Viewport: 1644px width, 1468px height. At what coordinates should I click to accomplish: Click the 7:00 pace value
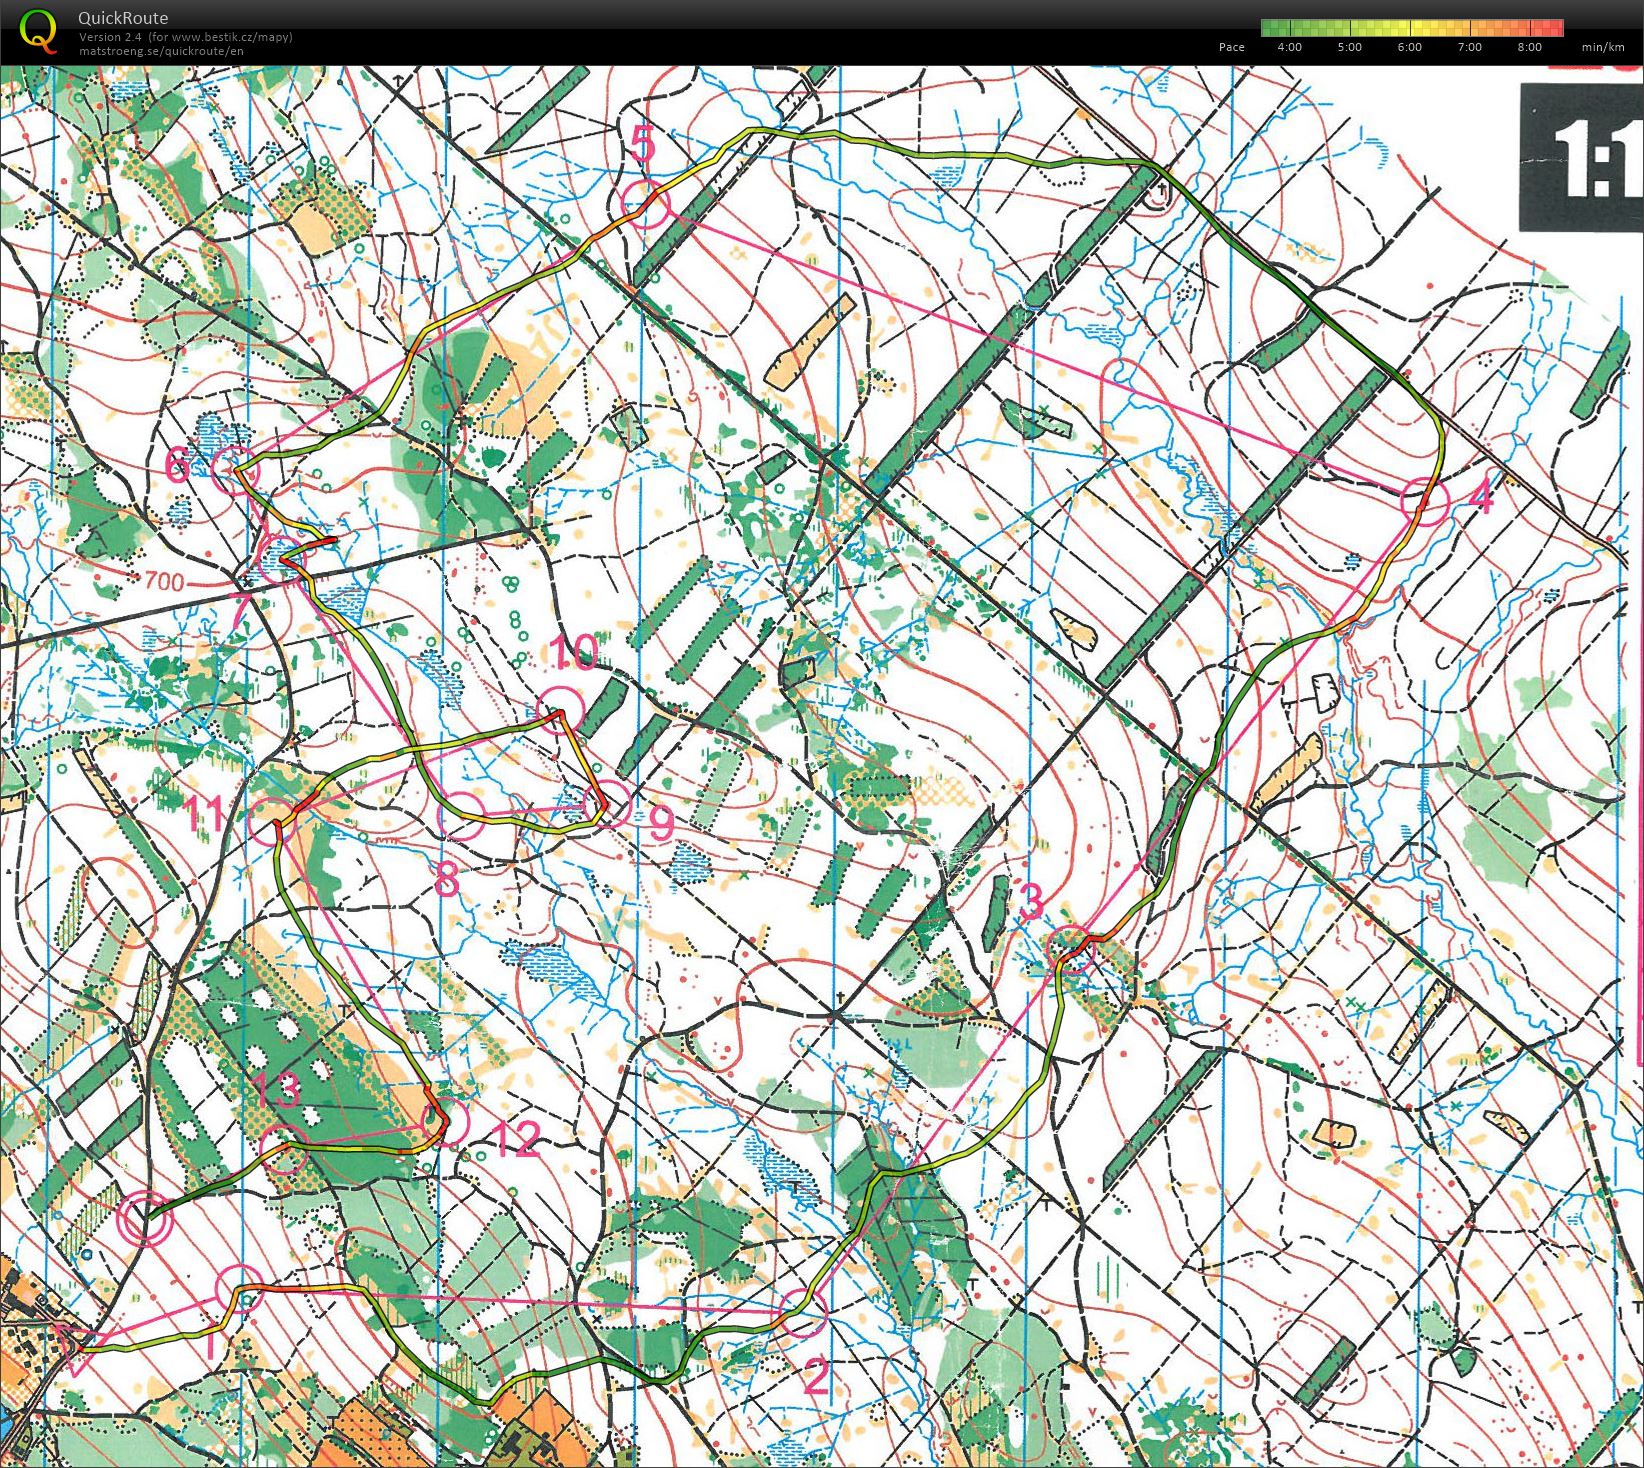coord(1470,47)
